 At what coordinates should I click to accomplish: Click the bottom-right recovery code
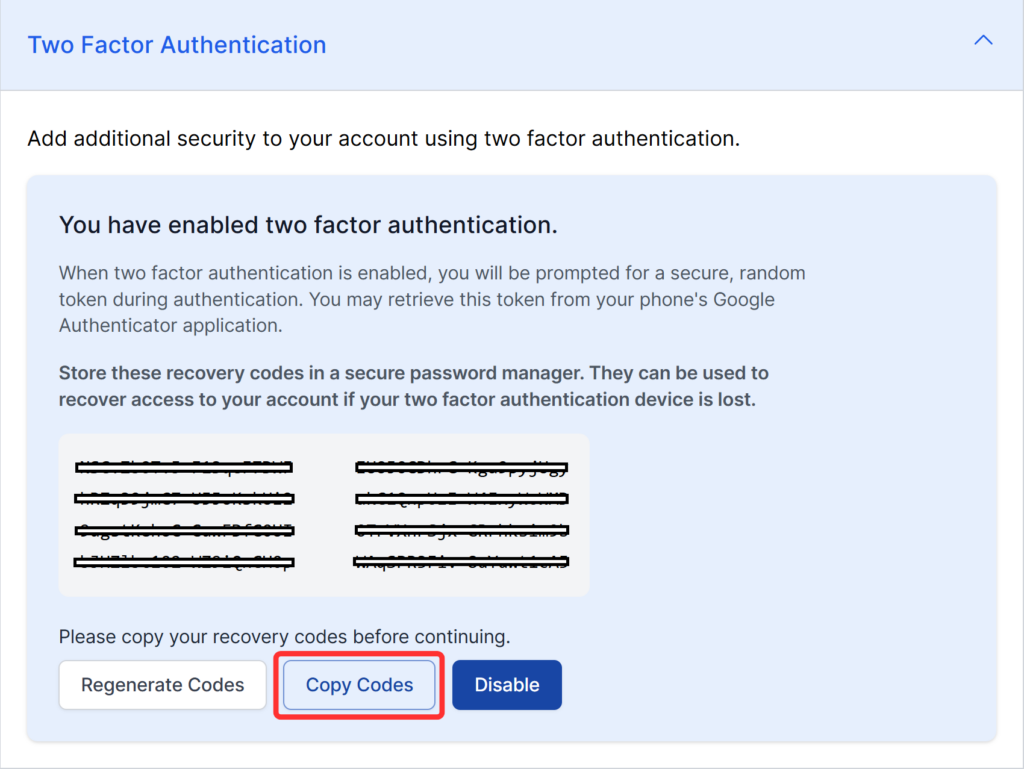coord(460,562)
